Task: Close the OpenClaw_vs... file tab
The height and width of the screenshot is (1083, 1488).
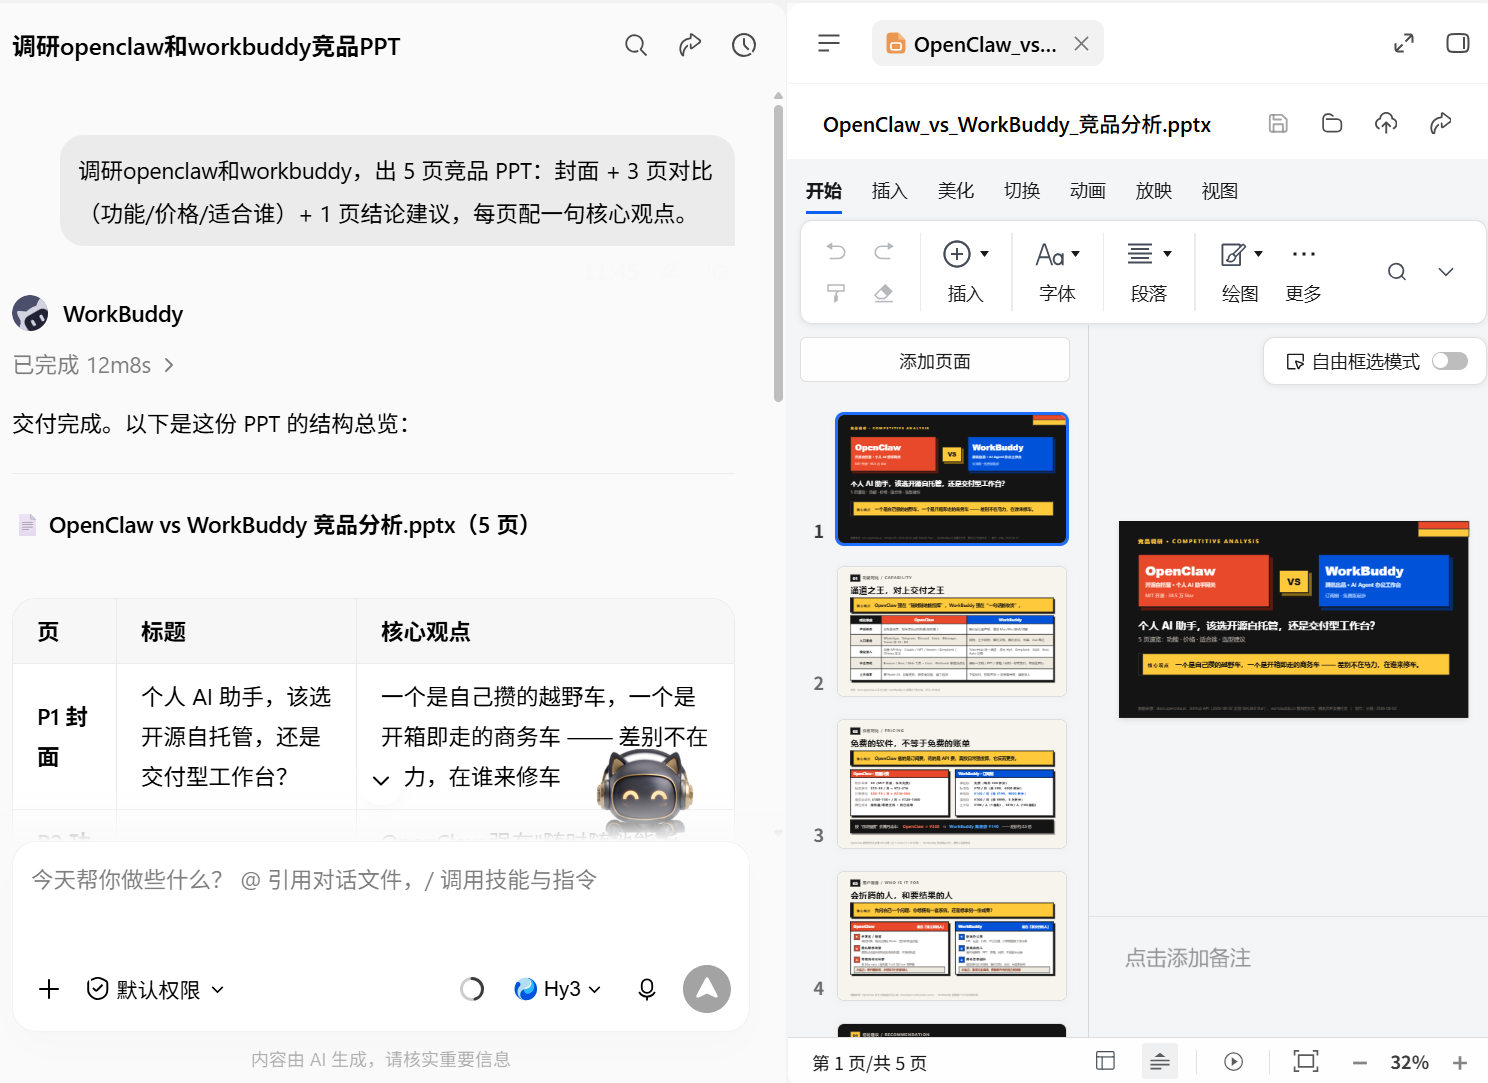Action: pos(1081,44)
